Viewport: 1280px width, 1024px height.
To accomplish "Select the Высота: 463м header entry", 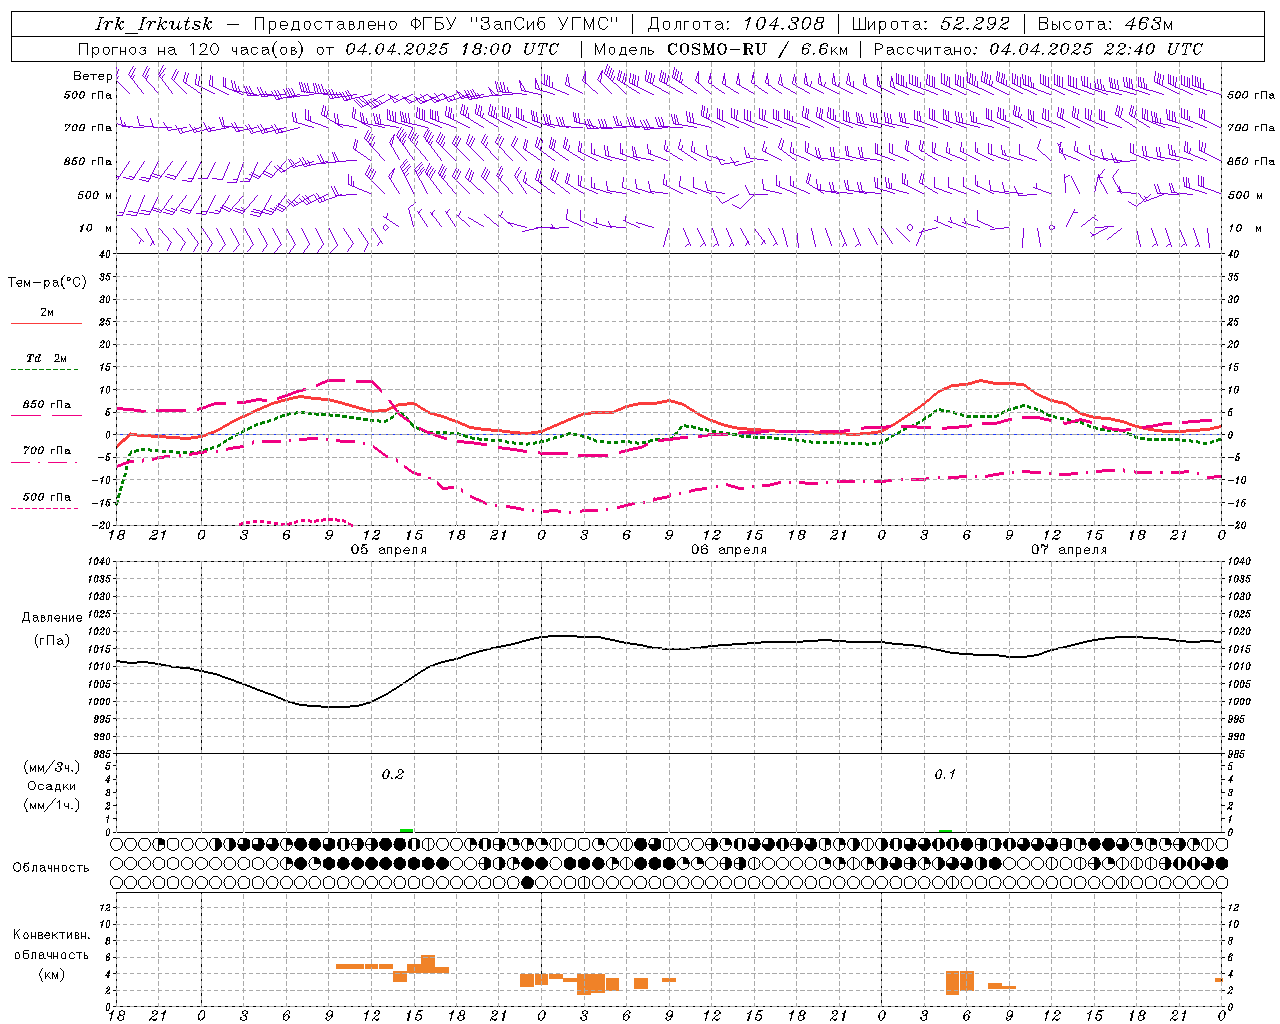I will 1105,24.
